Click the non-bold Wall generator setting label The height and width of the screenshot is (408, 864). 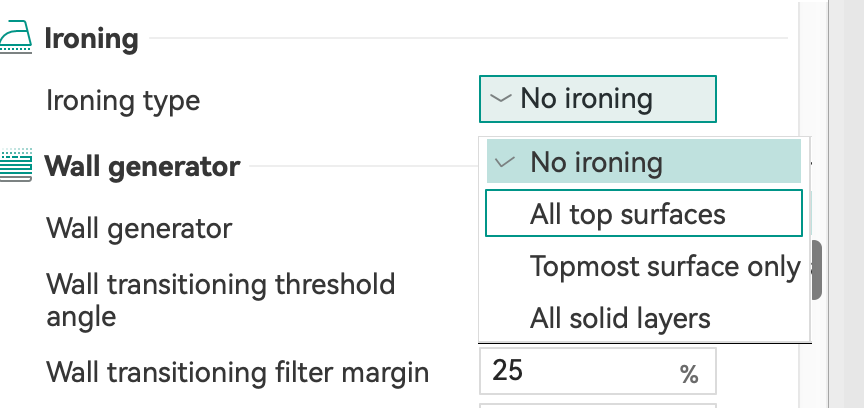click(139, 228)
